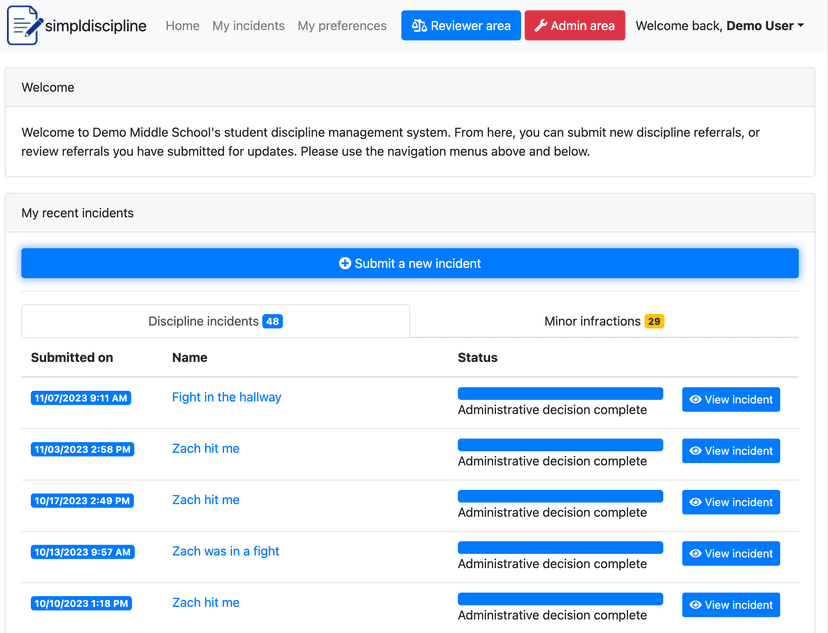This screenshot has height=633, width=828.
Task: Click the 11/07/2023 9:11 AM date badge
Action: pos(81,398)
